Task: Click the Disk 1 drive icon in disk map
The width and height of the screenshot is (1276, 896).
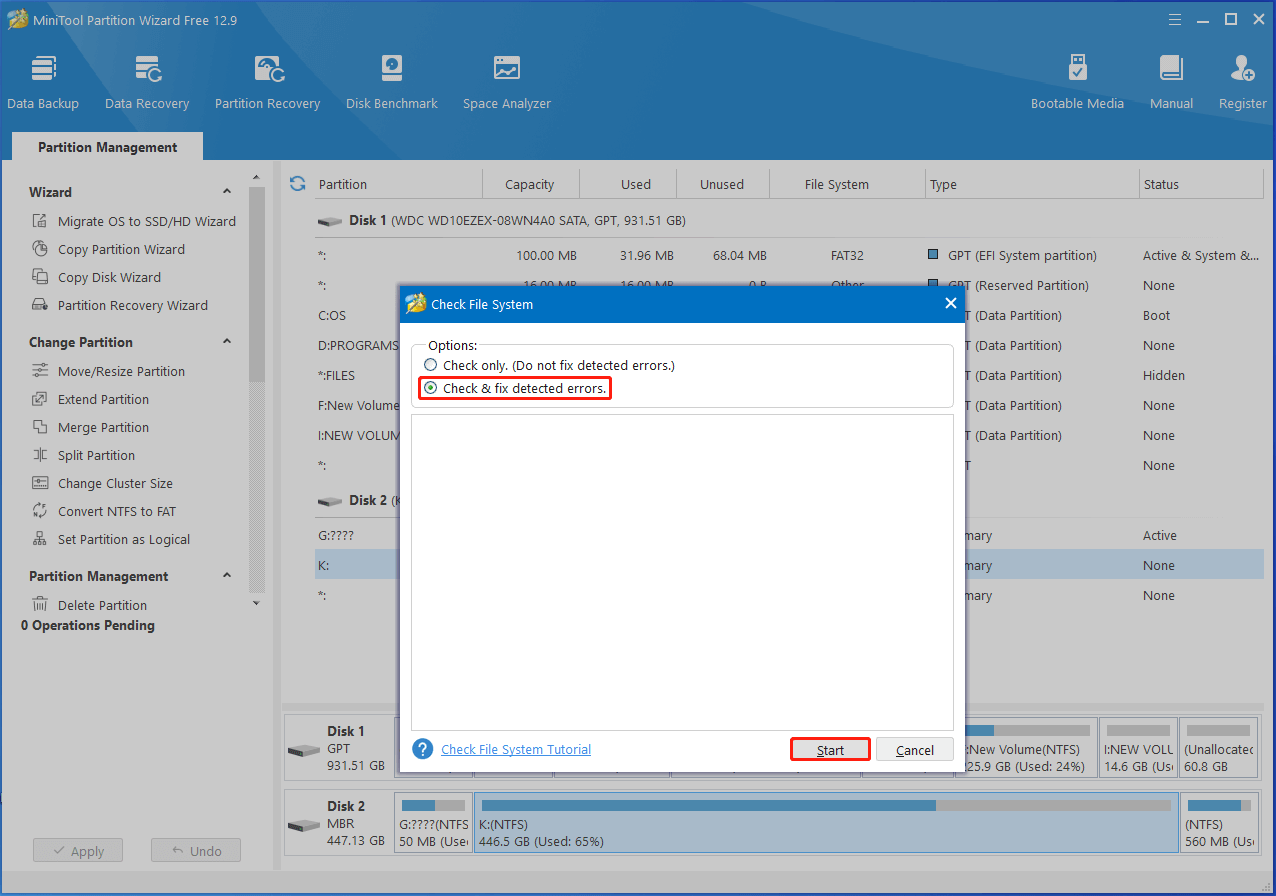Action: click(304, 750)
